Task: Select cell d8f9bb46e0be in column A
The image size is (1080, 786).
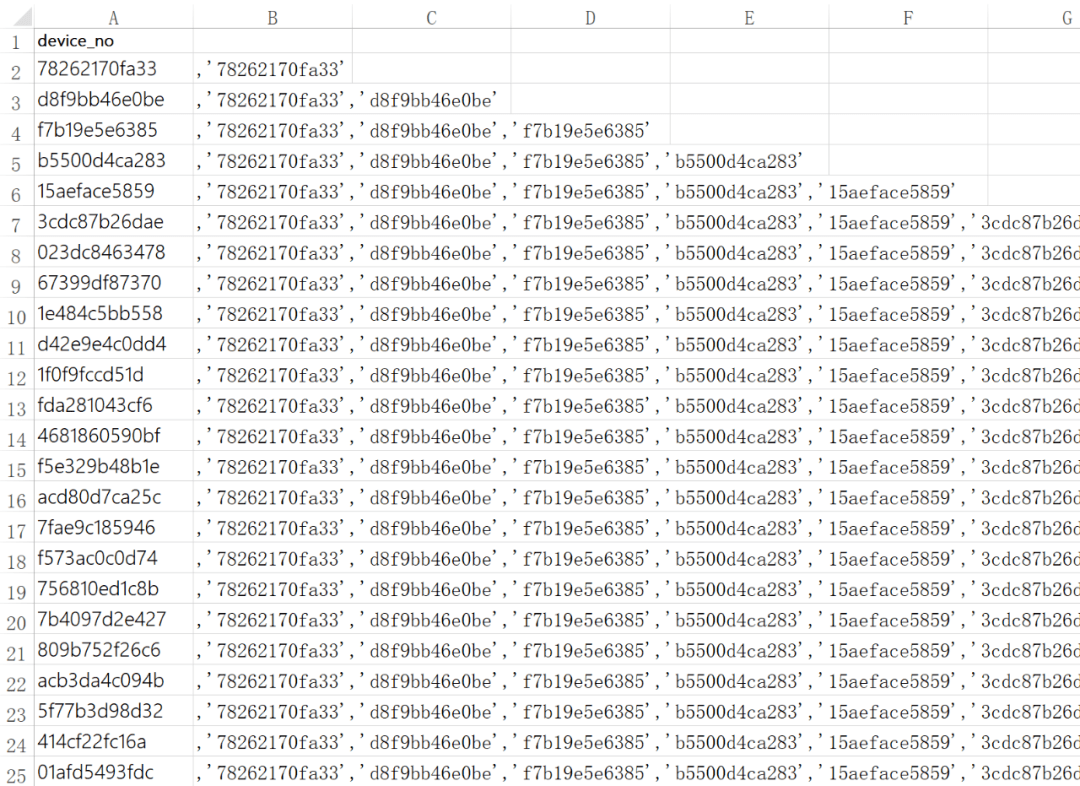Action: point(114,99)
